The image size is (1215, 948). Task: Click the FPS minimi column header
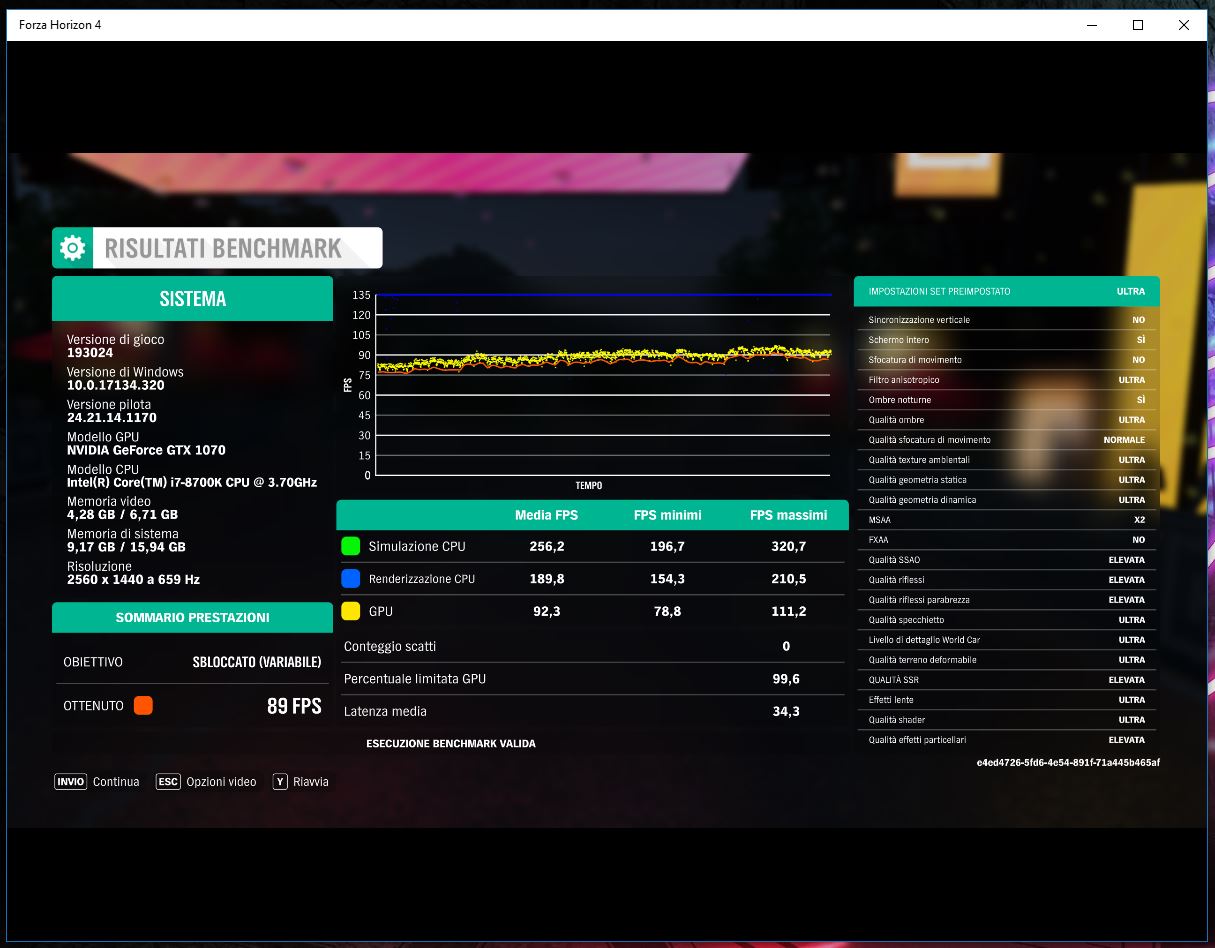tap(667, 515)
